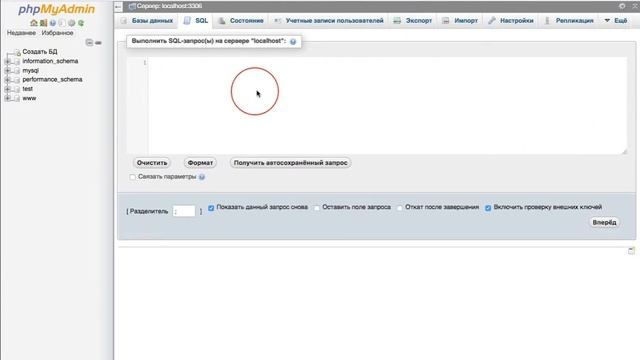Click the unlink from main panel icon
The height and width of the screenshot is (360, 640).
click(x=98, y=42)
